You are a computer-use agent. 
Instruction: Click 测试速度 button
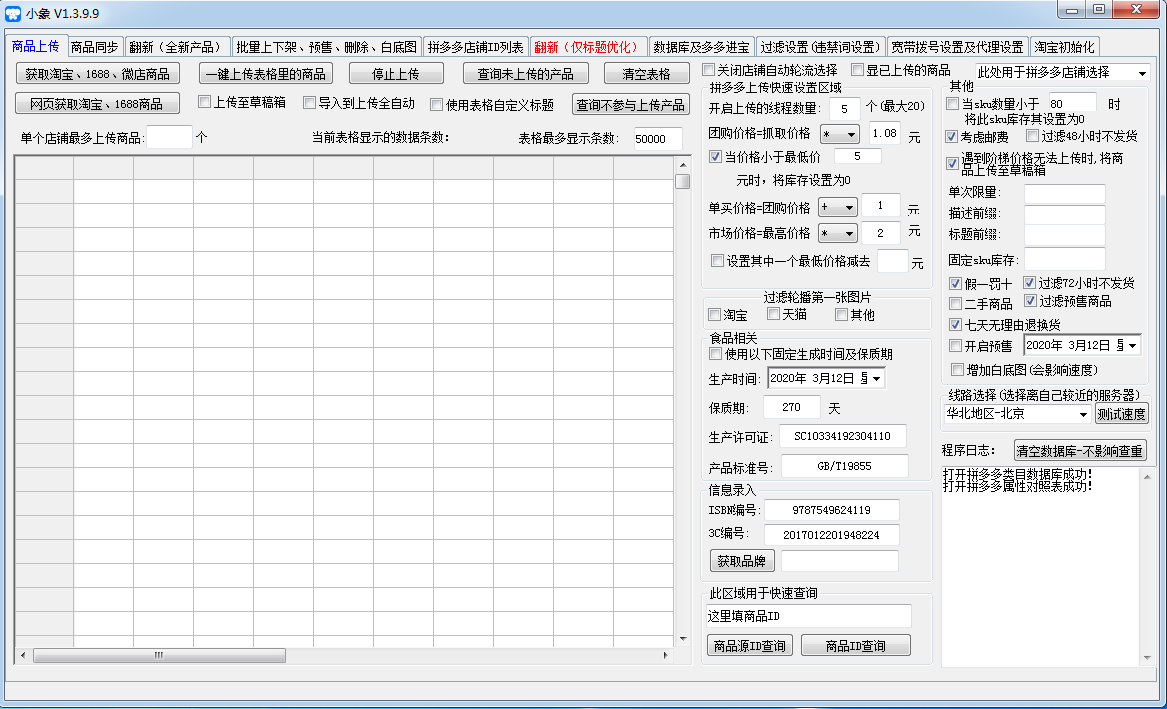coord(1122,414)
